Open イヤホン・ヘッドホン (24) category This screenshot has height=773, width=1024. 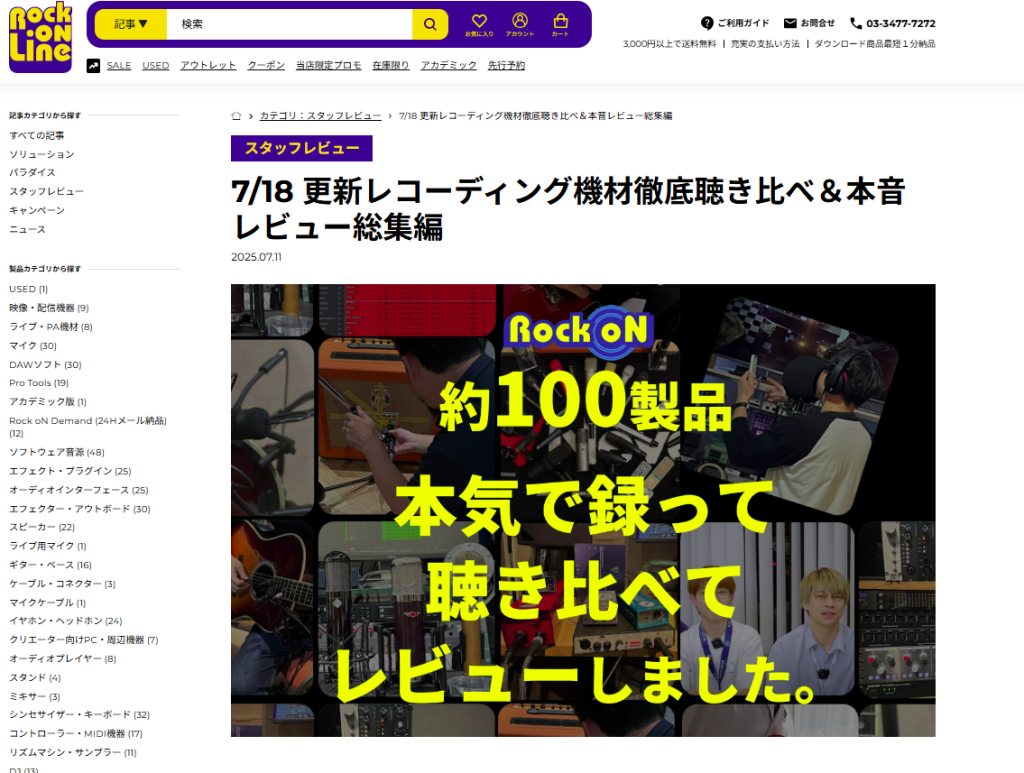tap(66, 621)
